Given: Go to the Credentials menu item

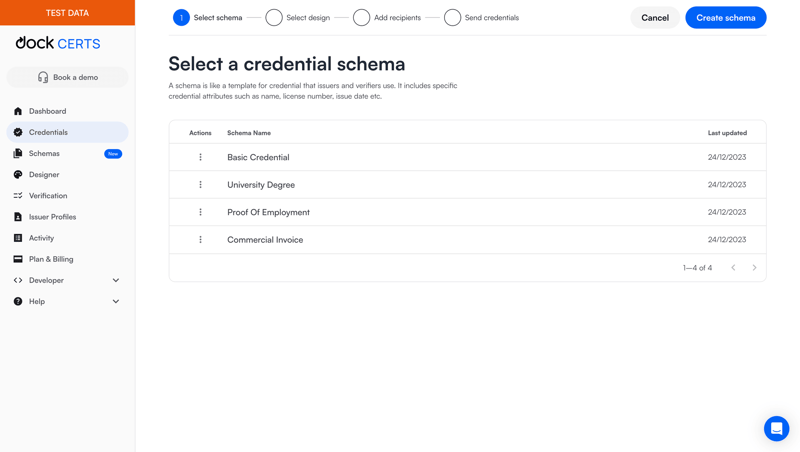Looking at the screenshot, I should [48, 132].
